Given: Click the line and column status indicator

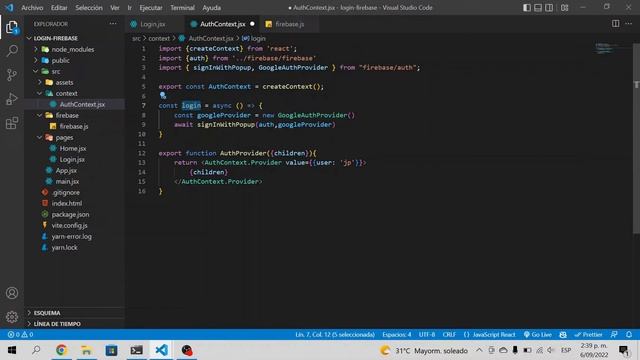Looking at the screenshot, I should [335, 335].
